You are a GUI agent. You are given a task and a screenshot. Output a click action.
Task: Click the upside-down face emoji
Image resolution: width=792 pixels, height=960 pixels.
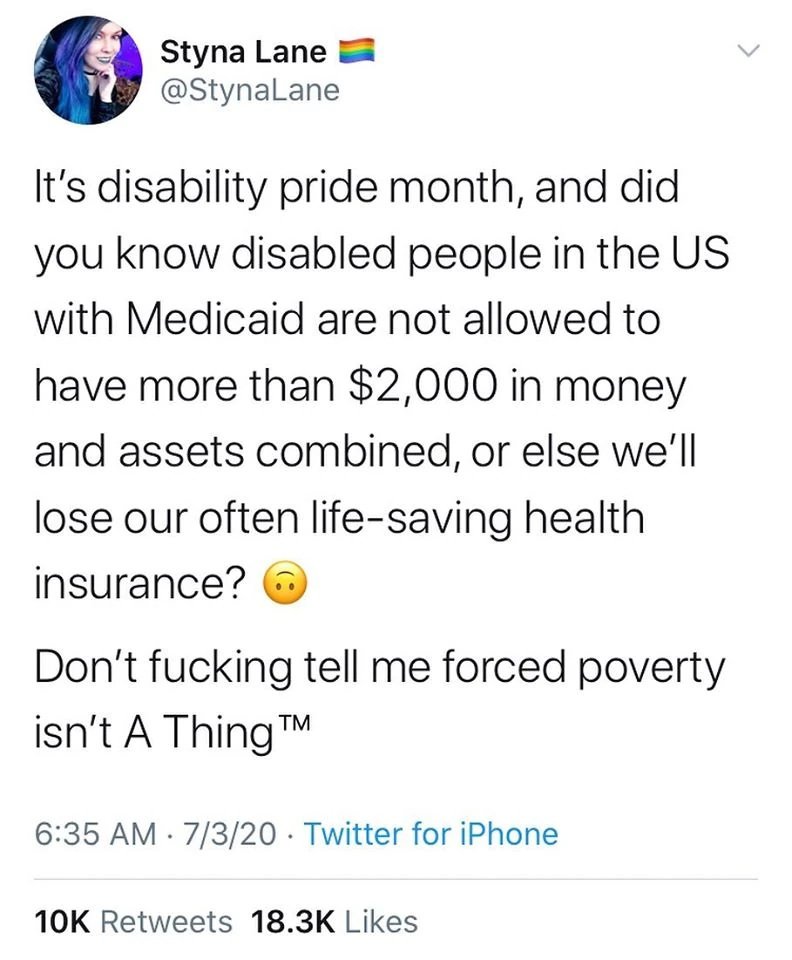tap(283, 582)
